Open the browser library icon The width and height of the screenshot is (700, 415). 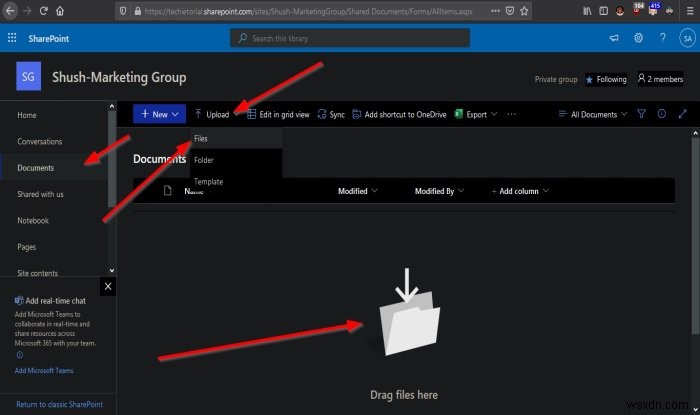(x=587, y=11)
